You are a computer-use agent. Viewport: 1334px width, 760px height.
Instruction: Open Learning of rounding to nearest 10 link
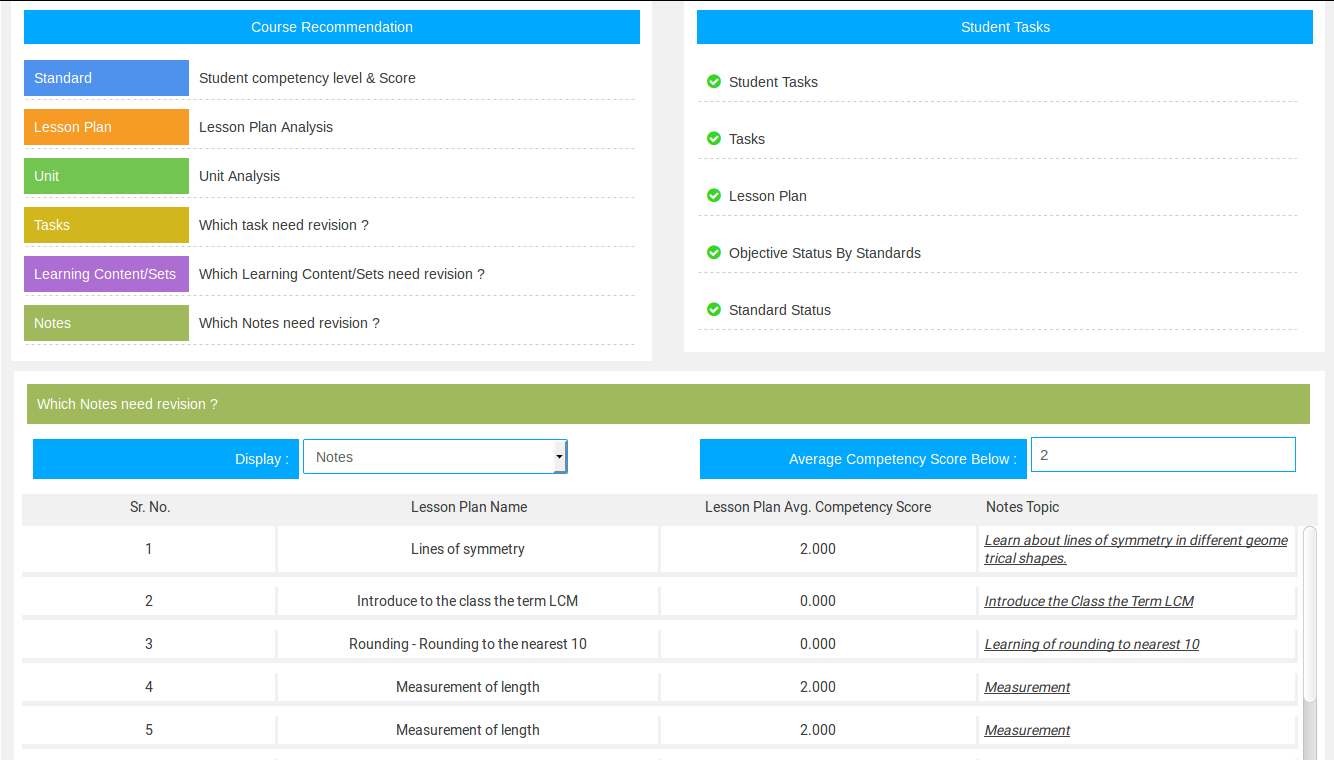(x=1092, y=644)
